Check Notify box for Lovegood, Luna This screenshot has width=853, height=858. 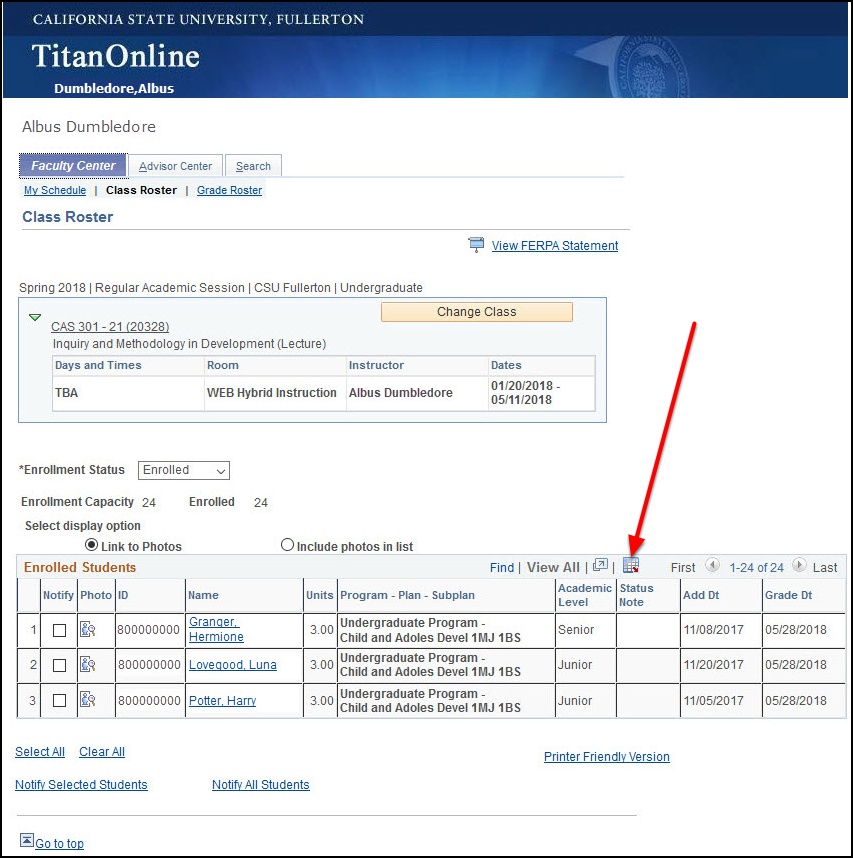(60, 665)
